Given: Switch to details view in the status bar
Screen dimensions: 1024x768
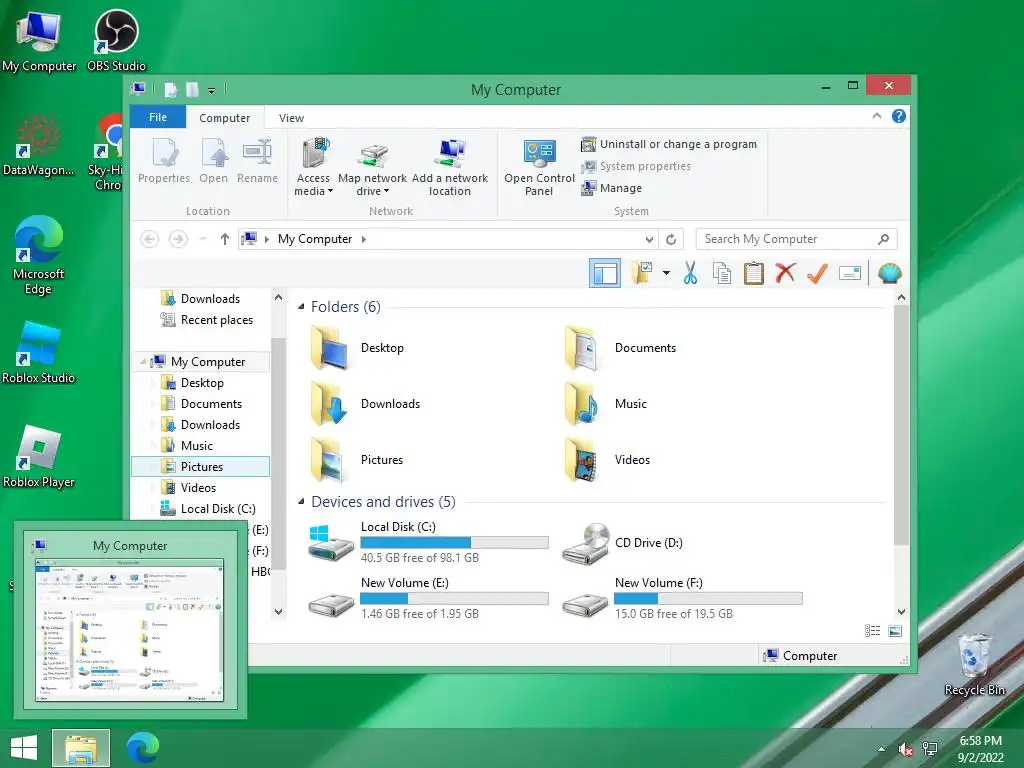Looking at the screenshot, I should (872, 630).
